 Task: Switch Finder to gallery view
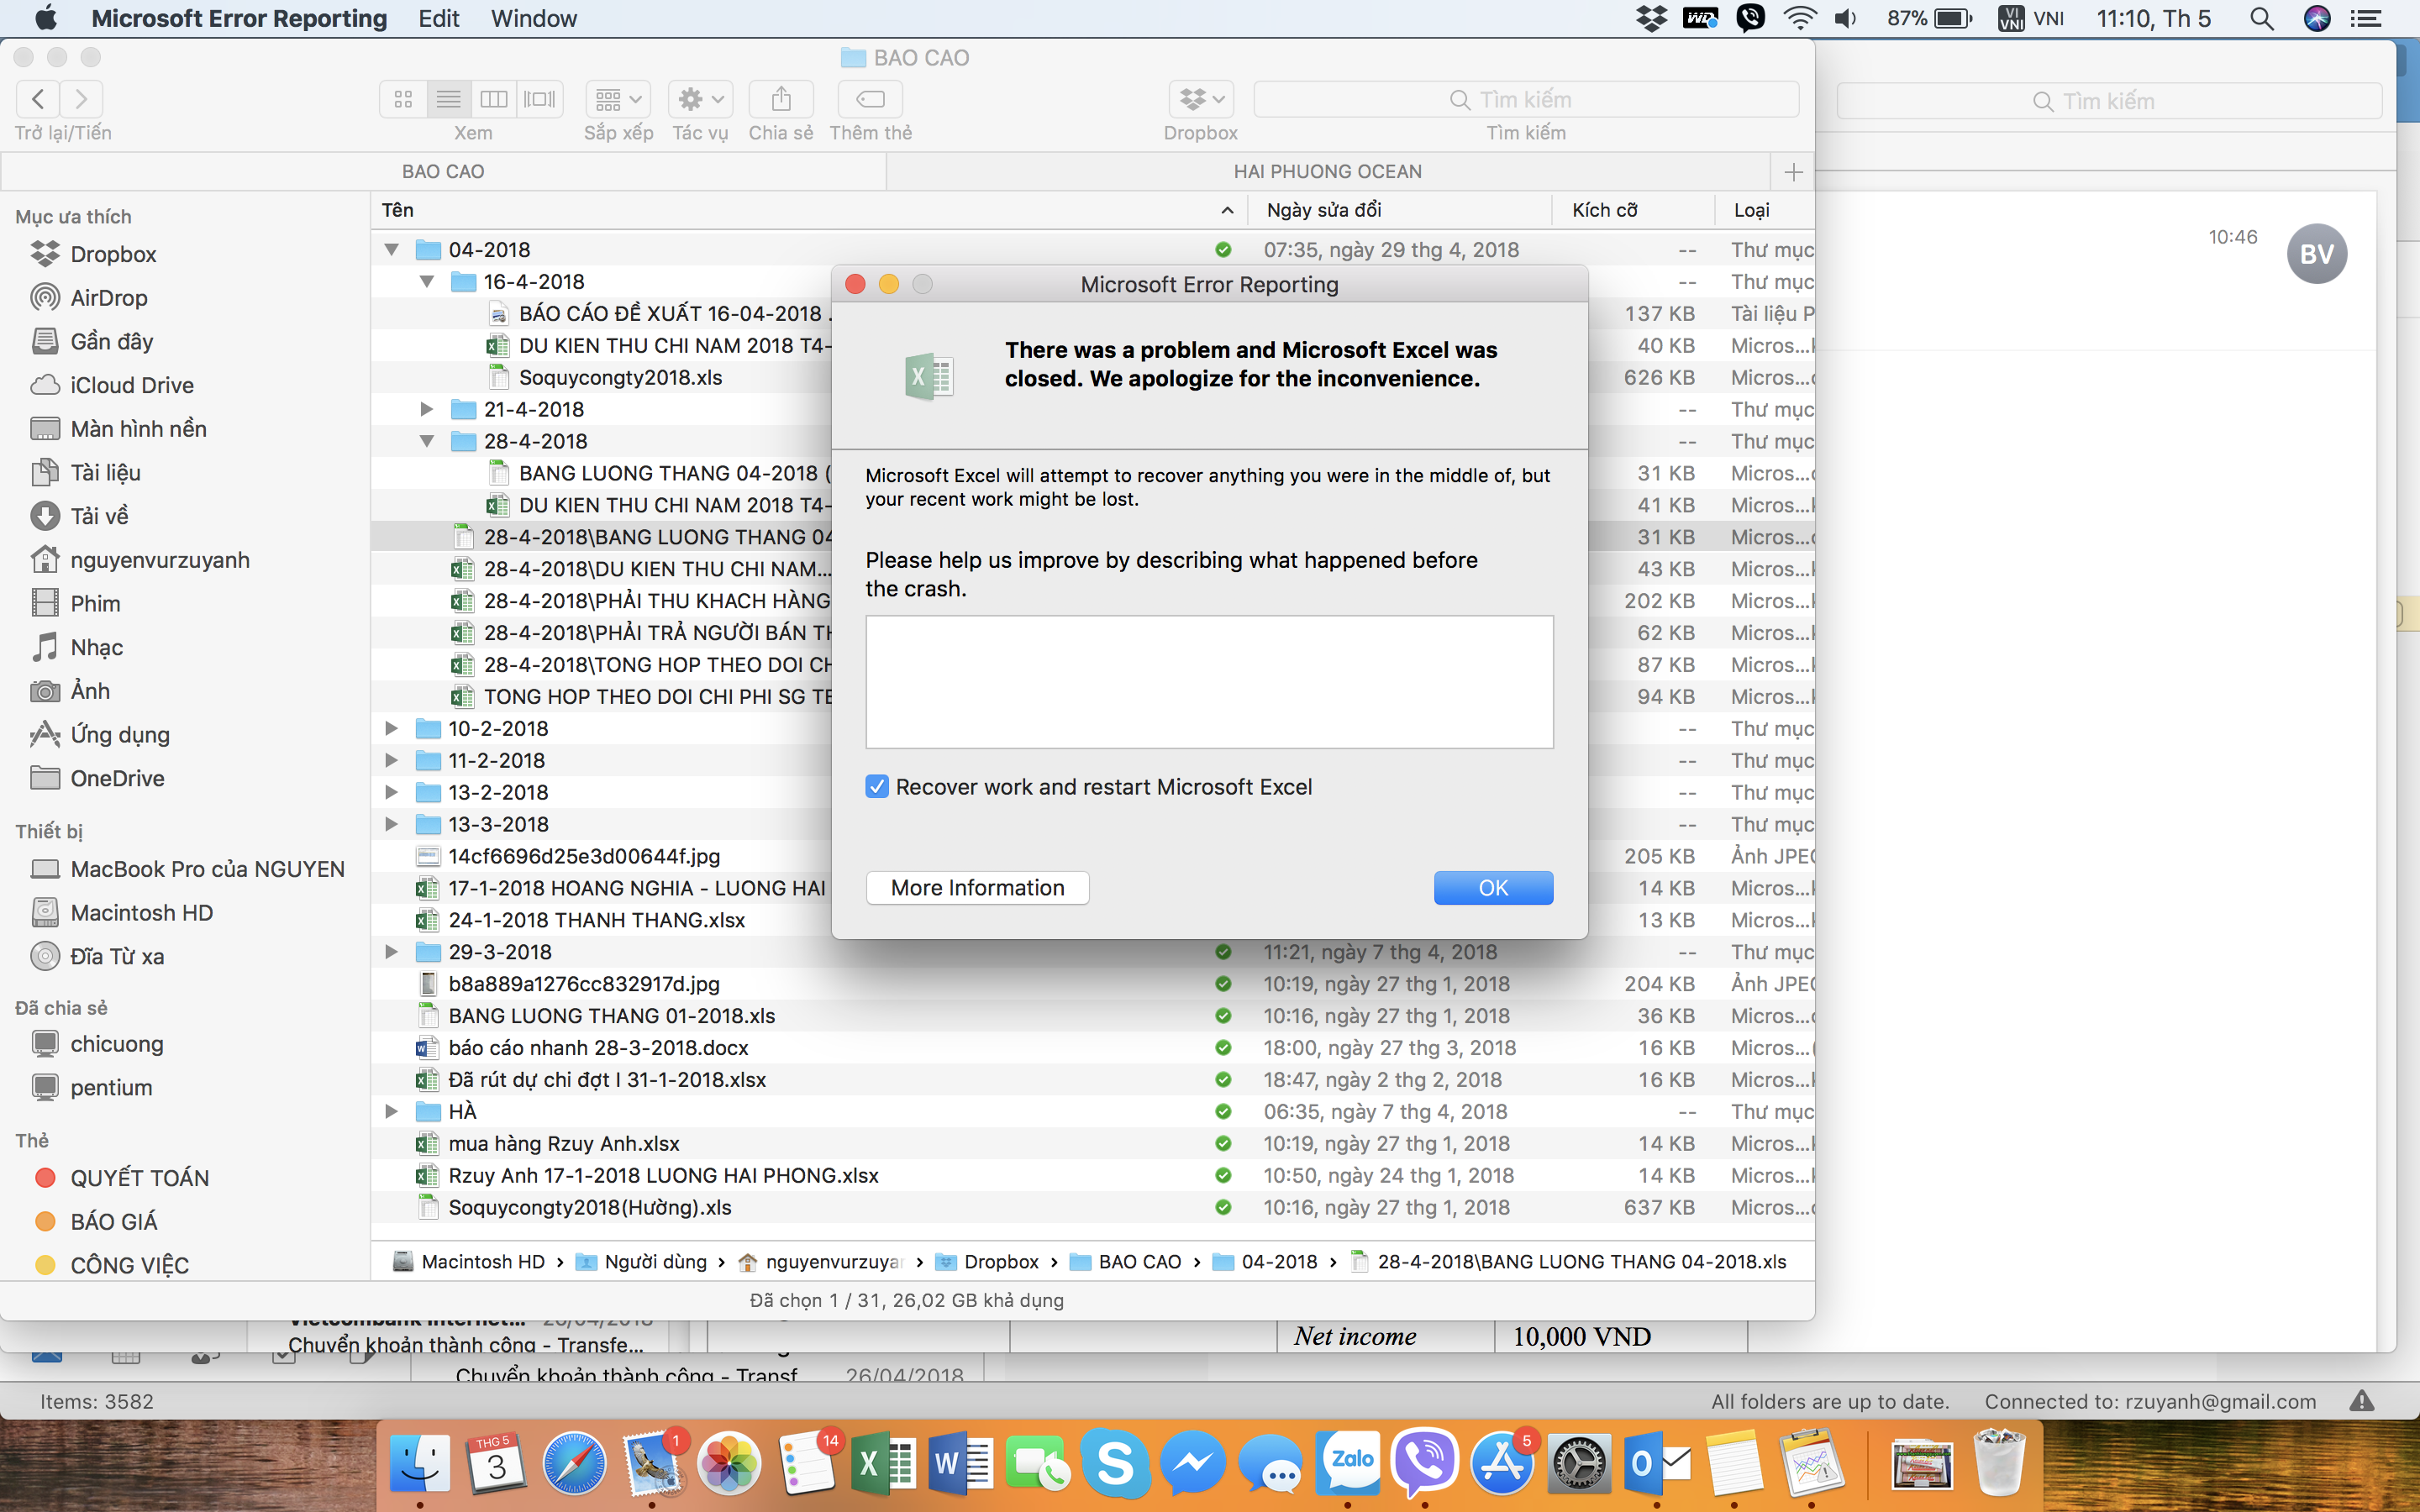(540, 99)
